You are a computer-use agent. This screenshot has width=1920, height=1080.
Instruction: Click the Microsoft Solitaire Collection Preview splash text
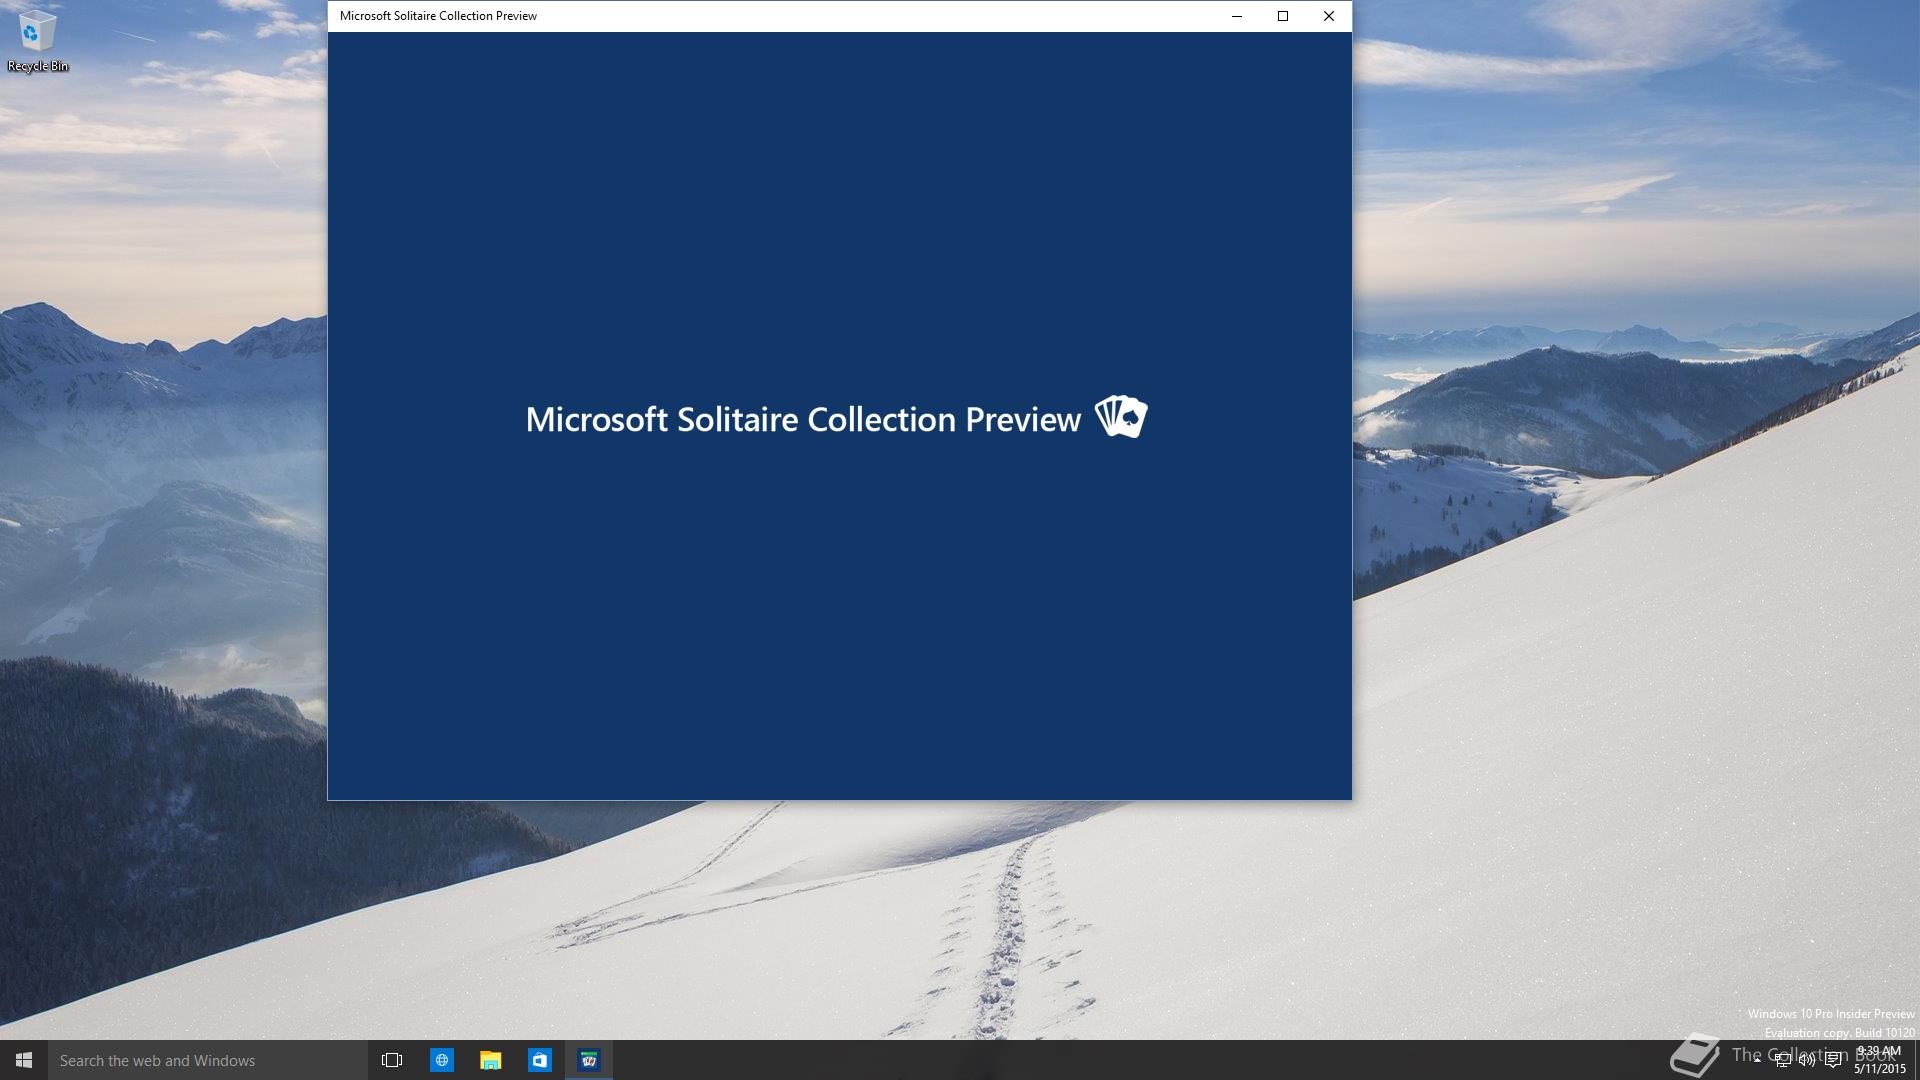coord(803,419)
